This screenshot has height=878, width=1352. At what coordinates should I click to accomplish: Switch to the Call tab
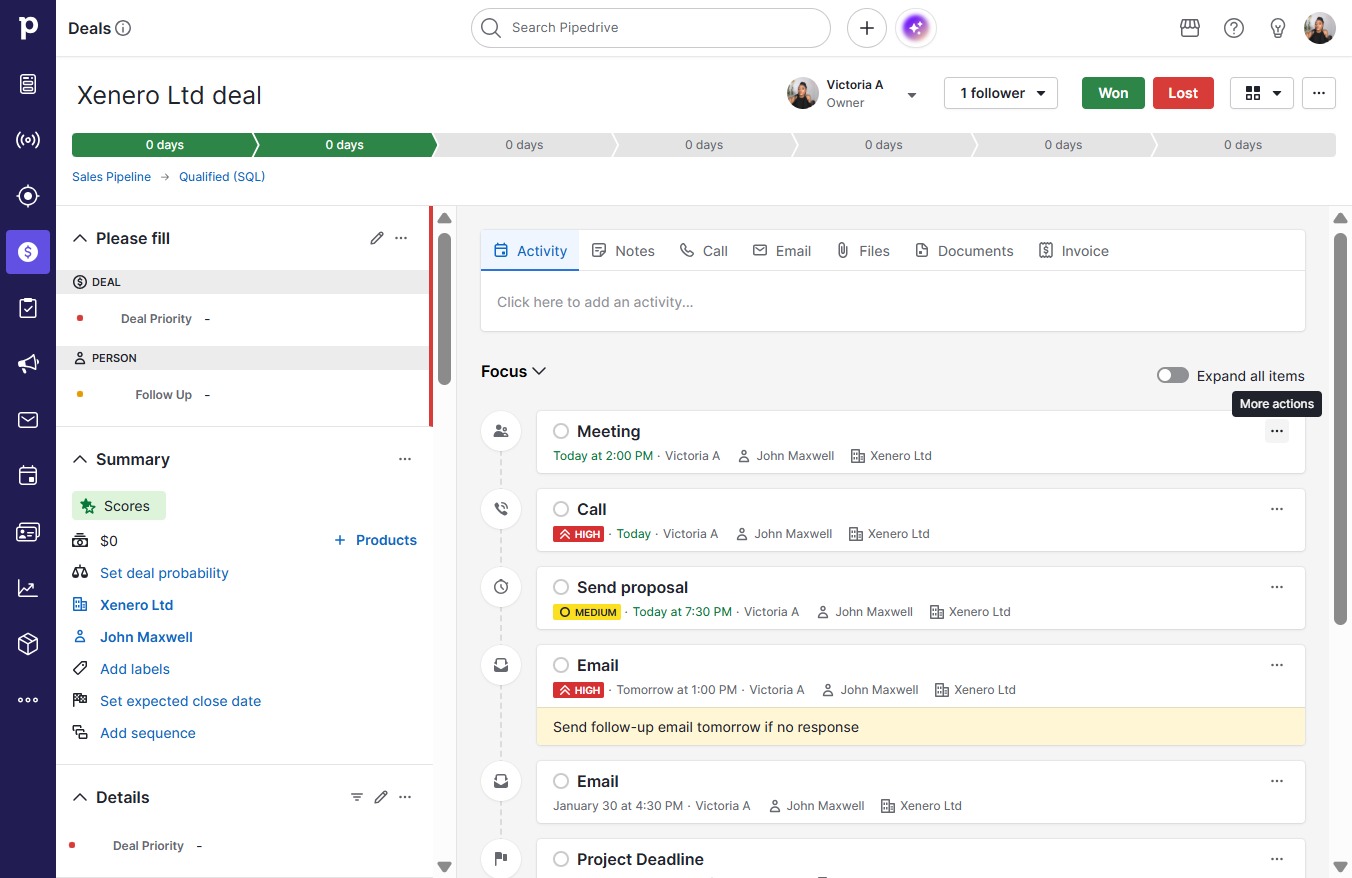[x=704, y=251]
